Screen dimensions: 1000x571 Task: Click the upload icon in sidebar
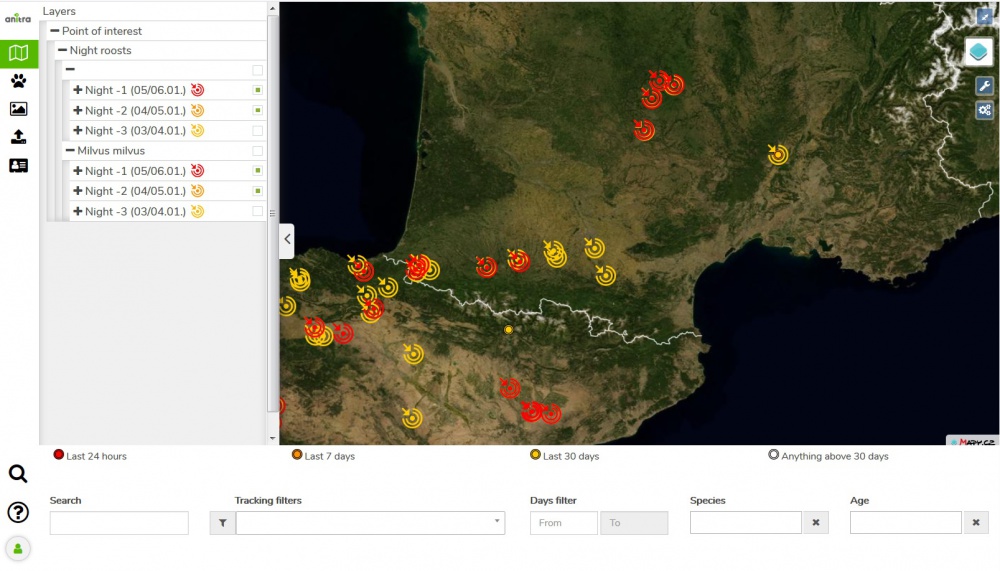pos(18,137)
